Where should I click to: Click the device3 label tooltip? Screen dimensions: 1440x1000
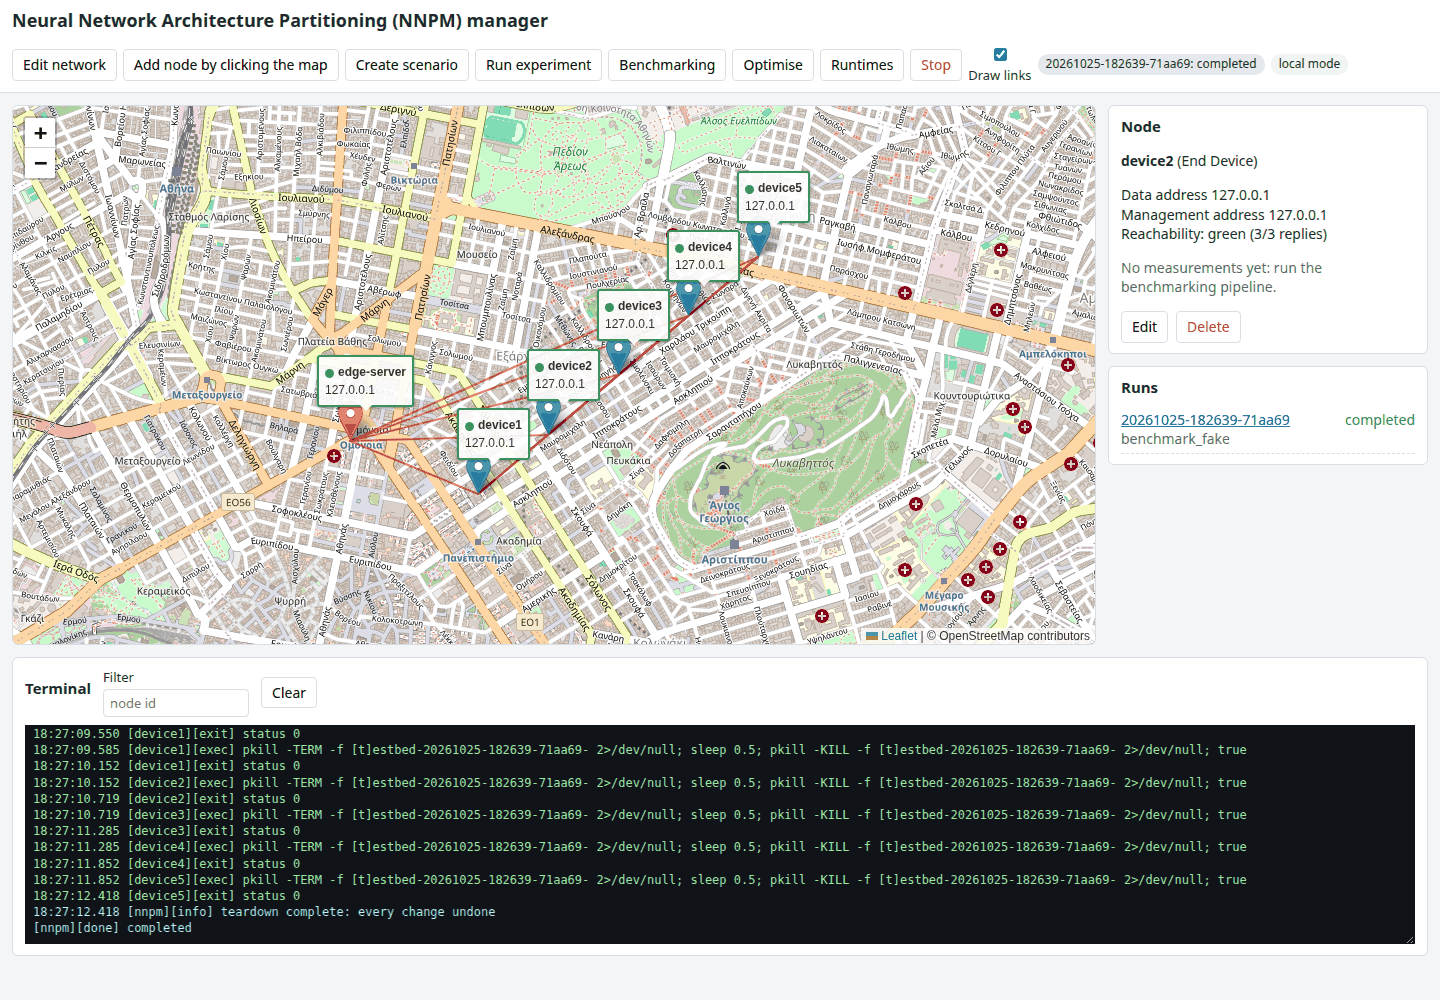[633, 315]
